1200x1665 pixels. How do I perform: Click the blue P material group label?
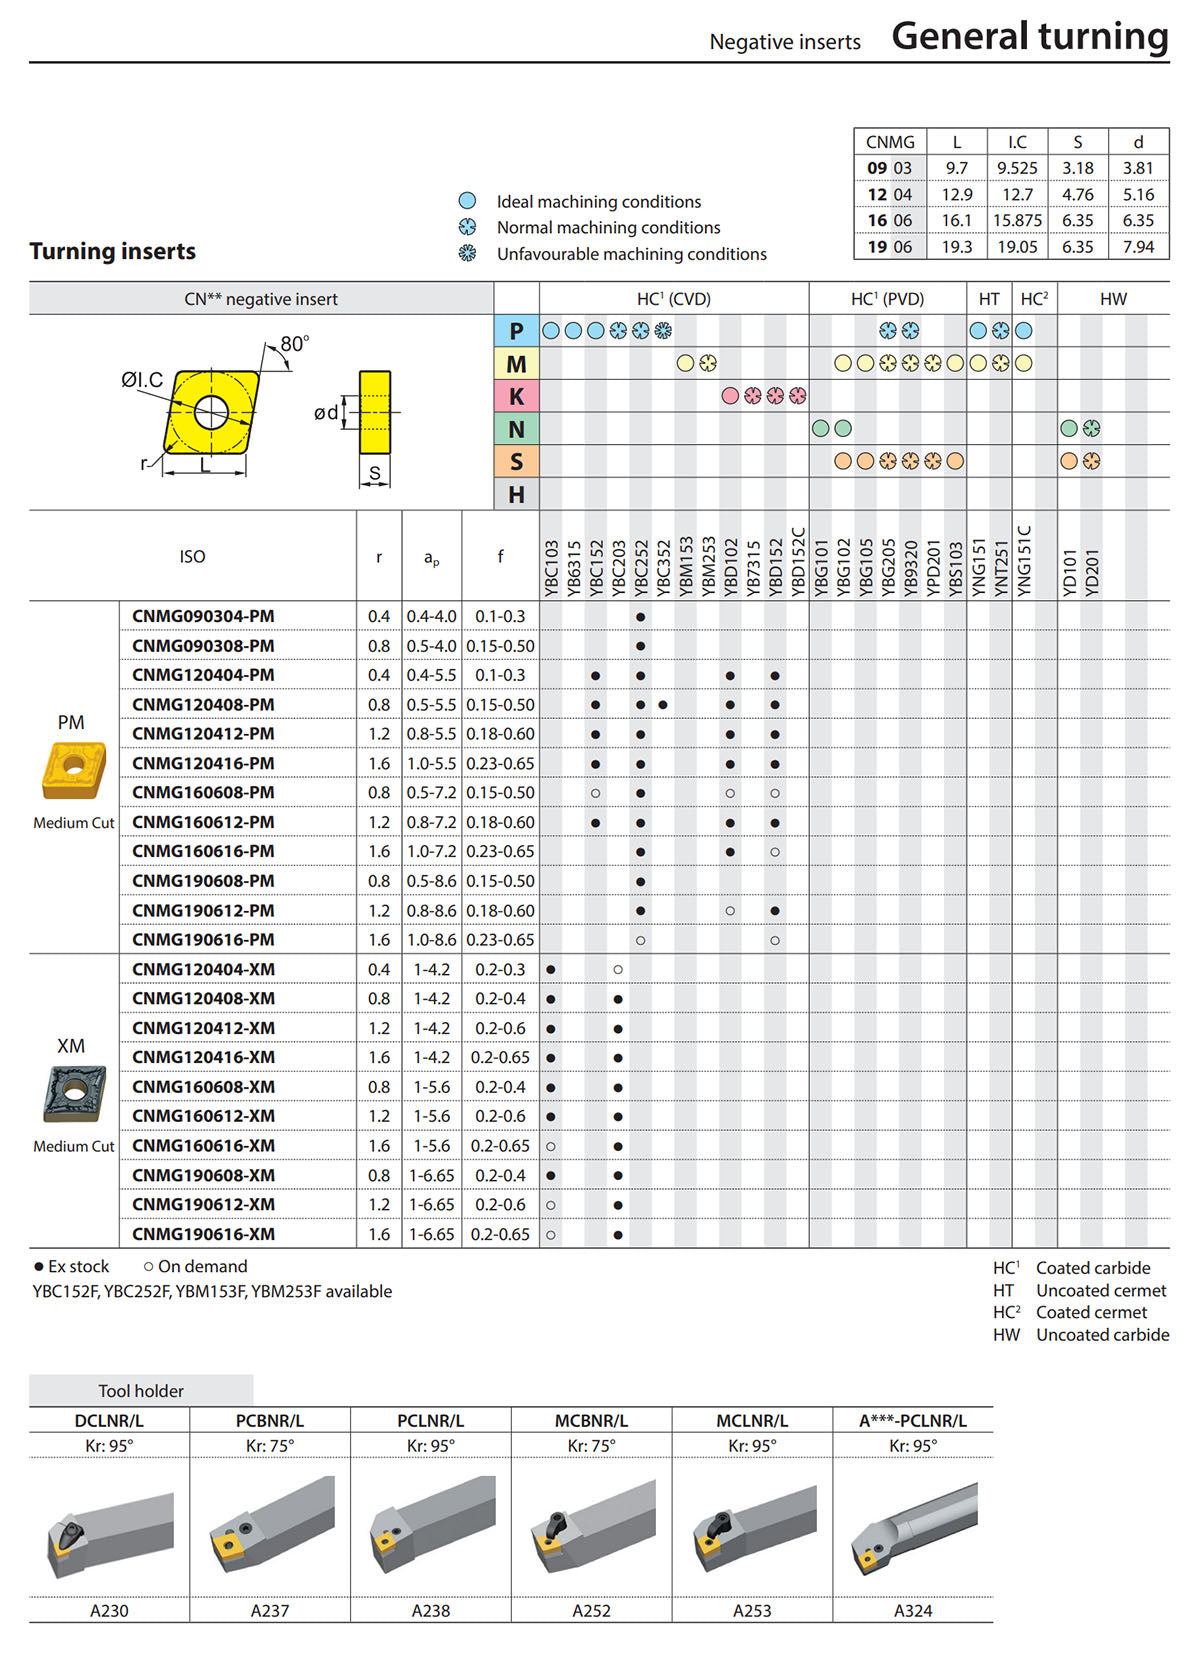click(516, 331)
